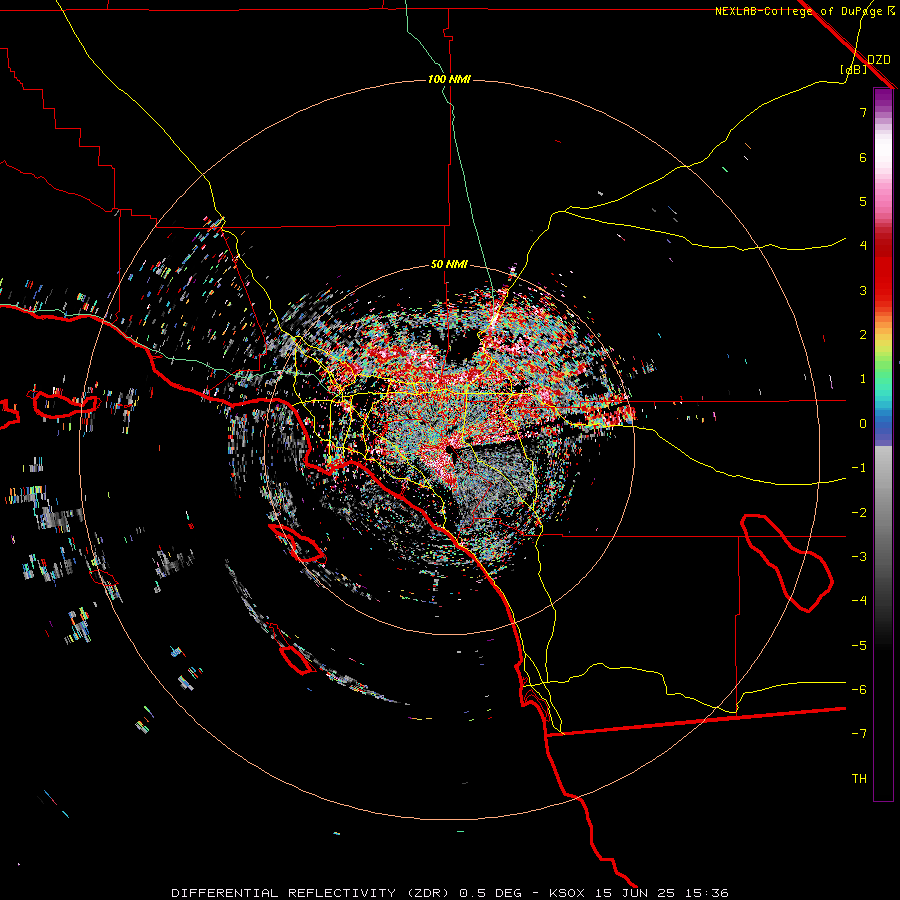The image size is (900, 900).
Task: Click the color scale value 3
Action: (863, 290)
